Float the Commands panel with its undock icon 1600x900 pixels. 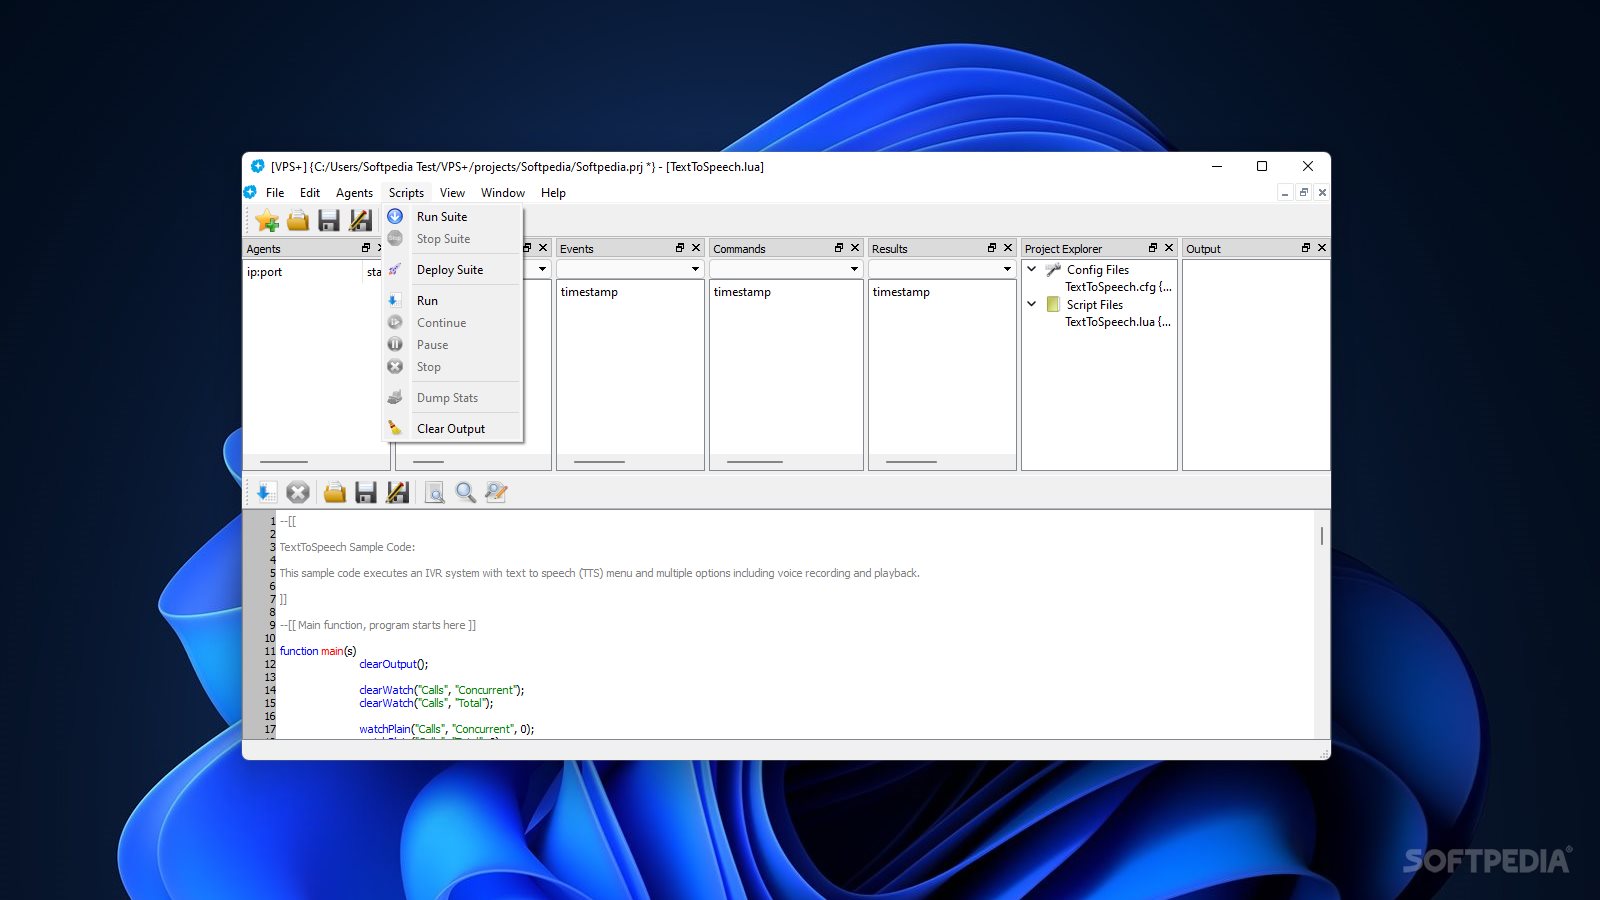[839, 248]
